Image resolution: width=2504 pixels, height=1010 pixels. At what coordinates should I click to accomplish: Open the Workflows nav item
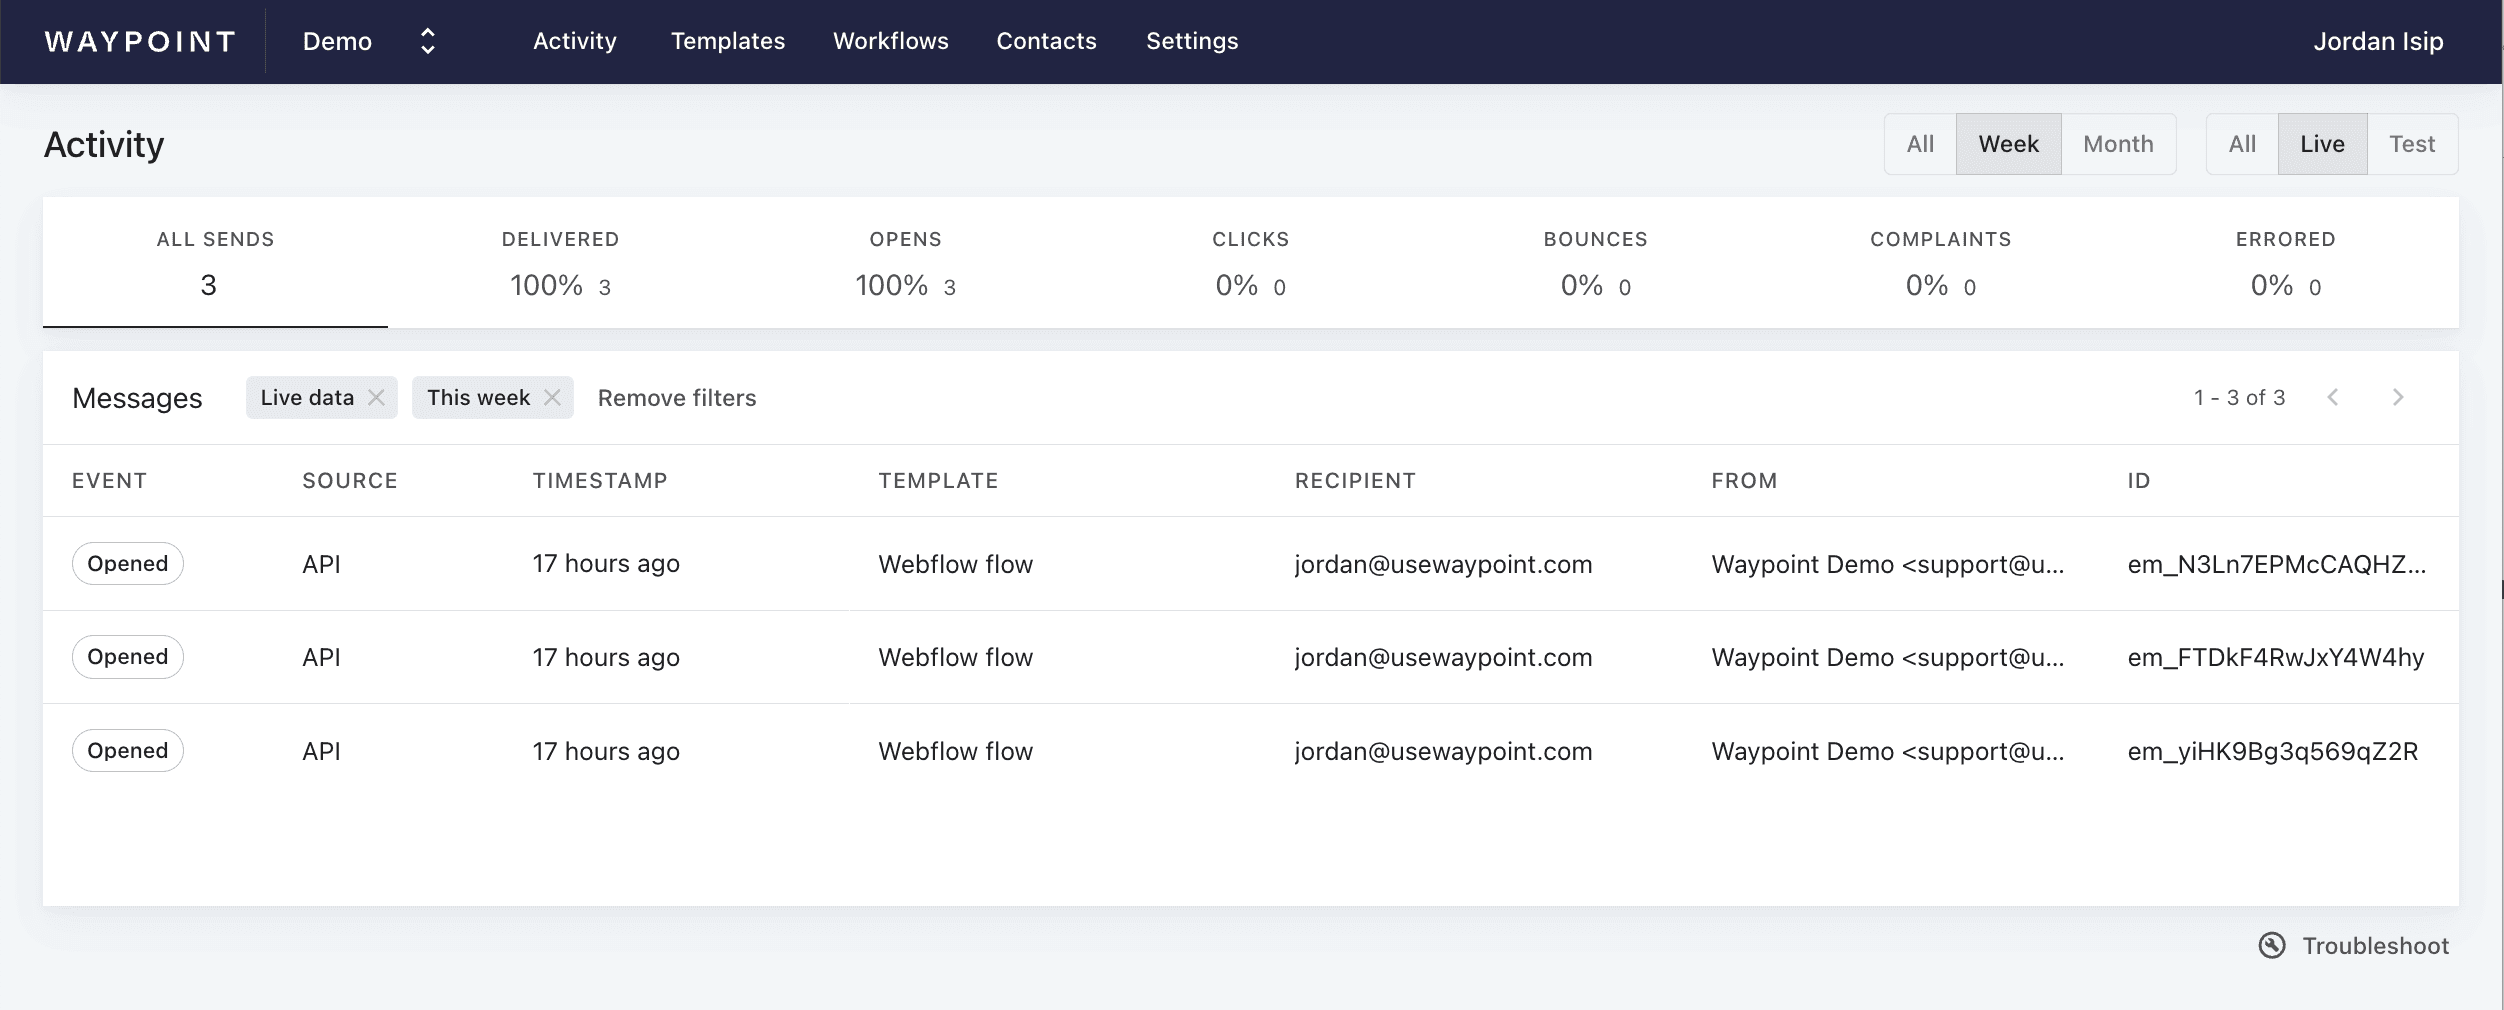(891, 41)
